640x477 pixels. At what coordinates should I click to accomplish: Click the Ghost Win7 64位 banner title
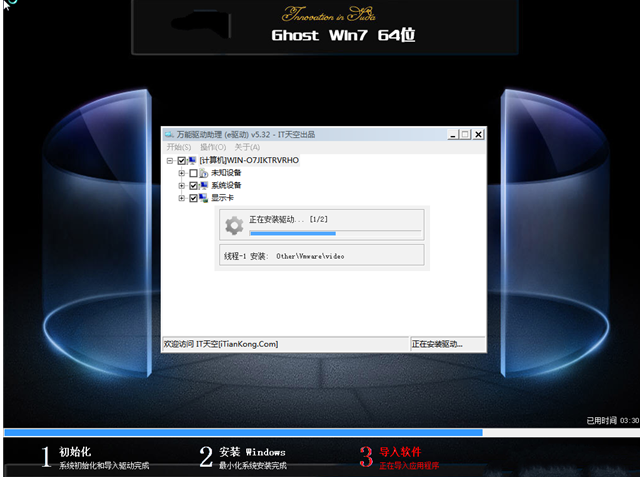[x=343, y=35]
